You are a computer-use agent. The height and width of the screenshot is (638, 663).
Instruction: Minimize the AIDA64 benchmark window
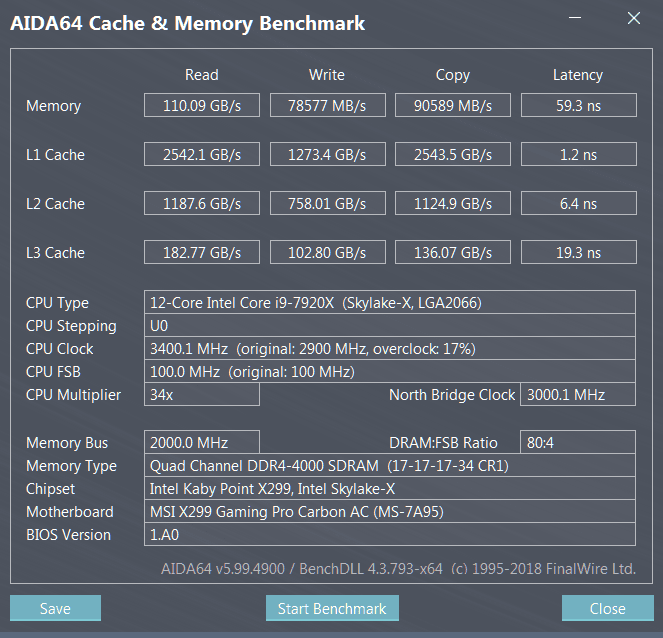coord(573,18)
